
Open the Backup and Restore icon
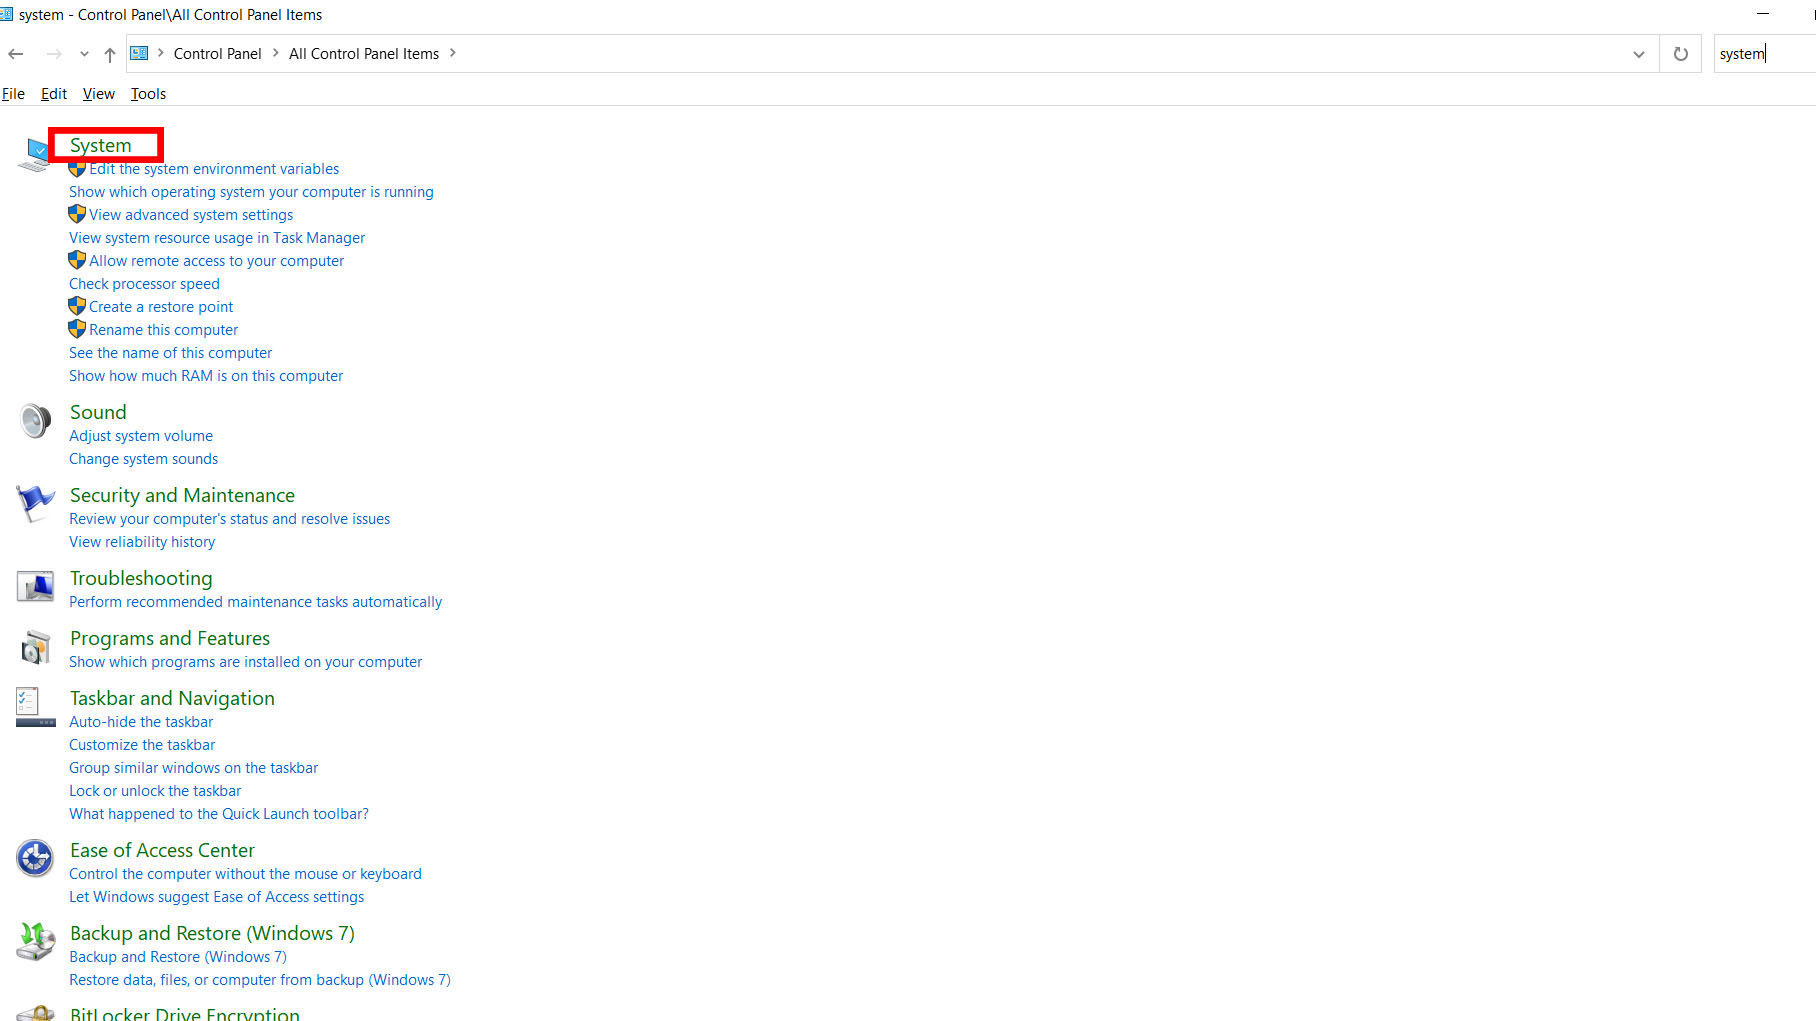35,941
